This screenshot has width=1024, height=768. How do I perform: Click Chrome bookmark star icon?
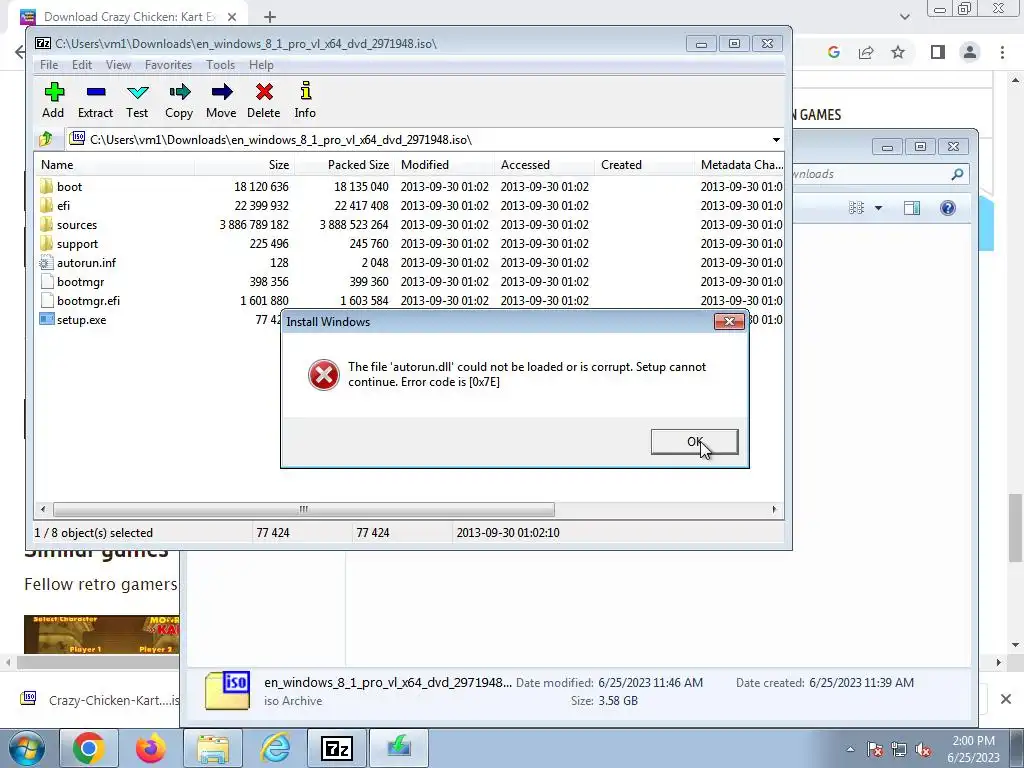(x=898, y=52)
